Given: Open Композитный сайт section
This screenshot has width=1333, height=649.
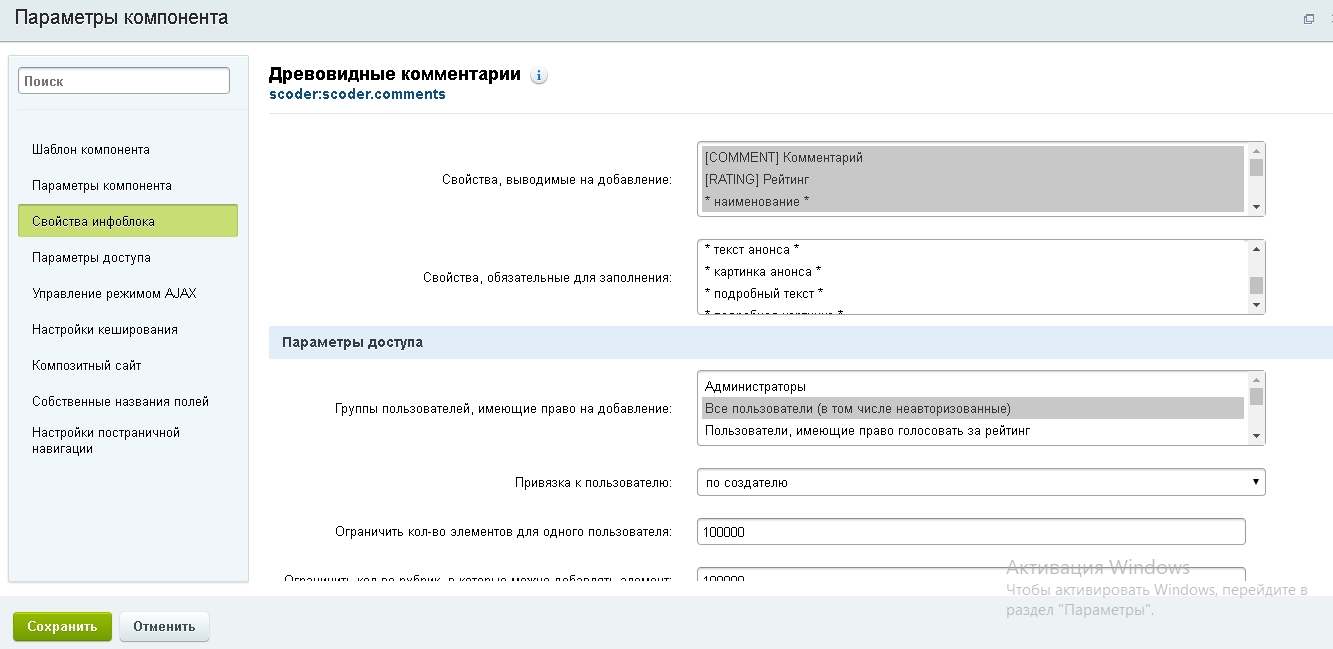Looking at the screenshot, I should pos(87,366).
